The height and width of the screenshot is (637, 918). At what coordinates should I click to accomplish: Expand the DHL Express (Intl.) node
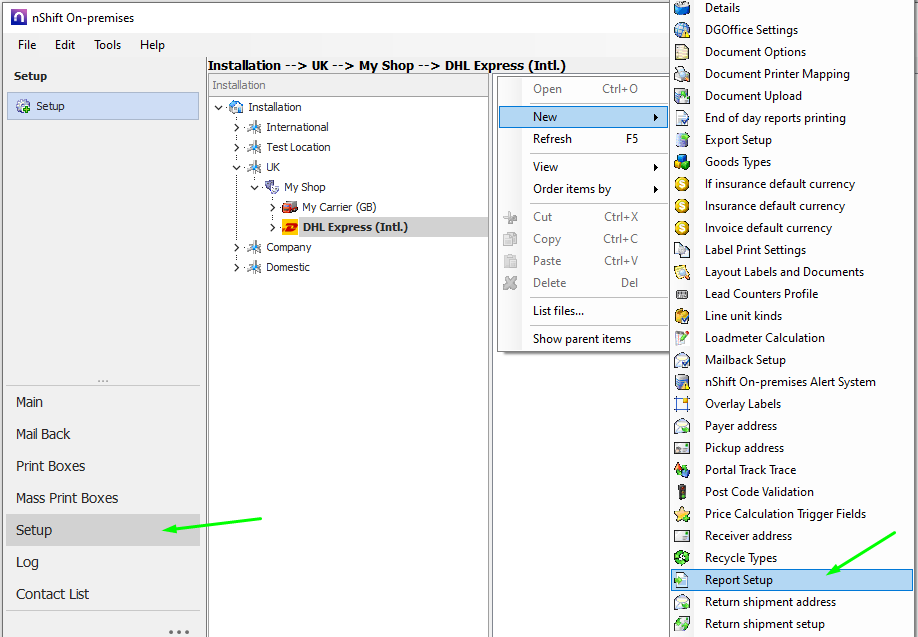click(273, 227)
